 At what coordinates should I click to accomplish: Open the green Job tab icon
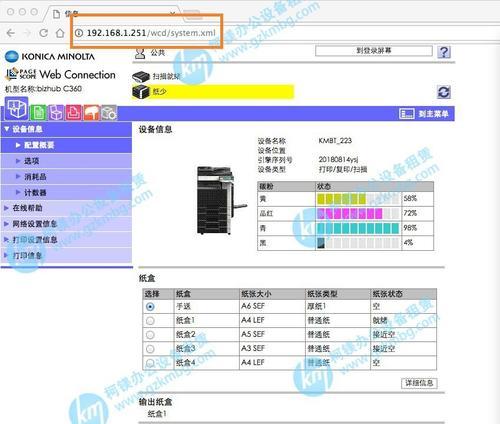coord(38,113)
